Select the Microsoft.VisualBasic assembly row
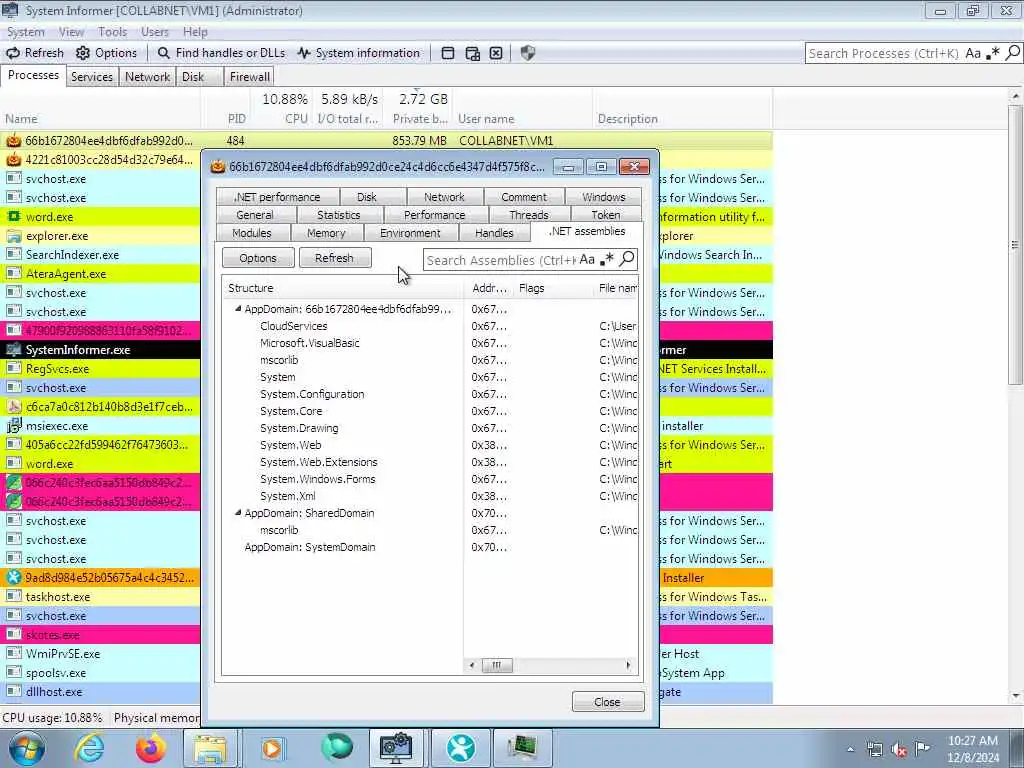Viewport: 1024px width, 768px height. click(430, 343)
